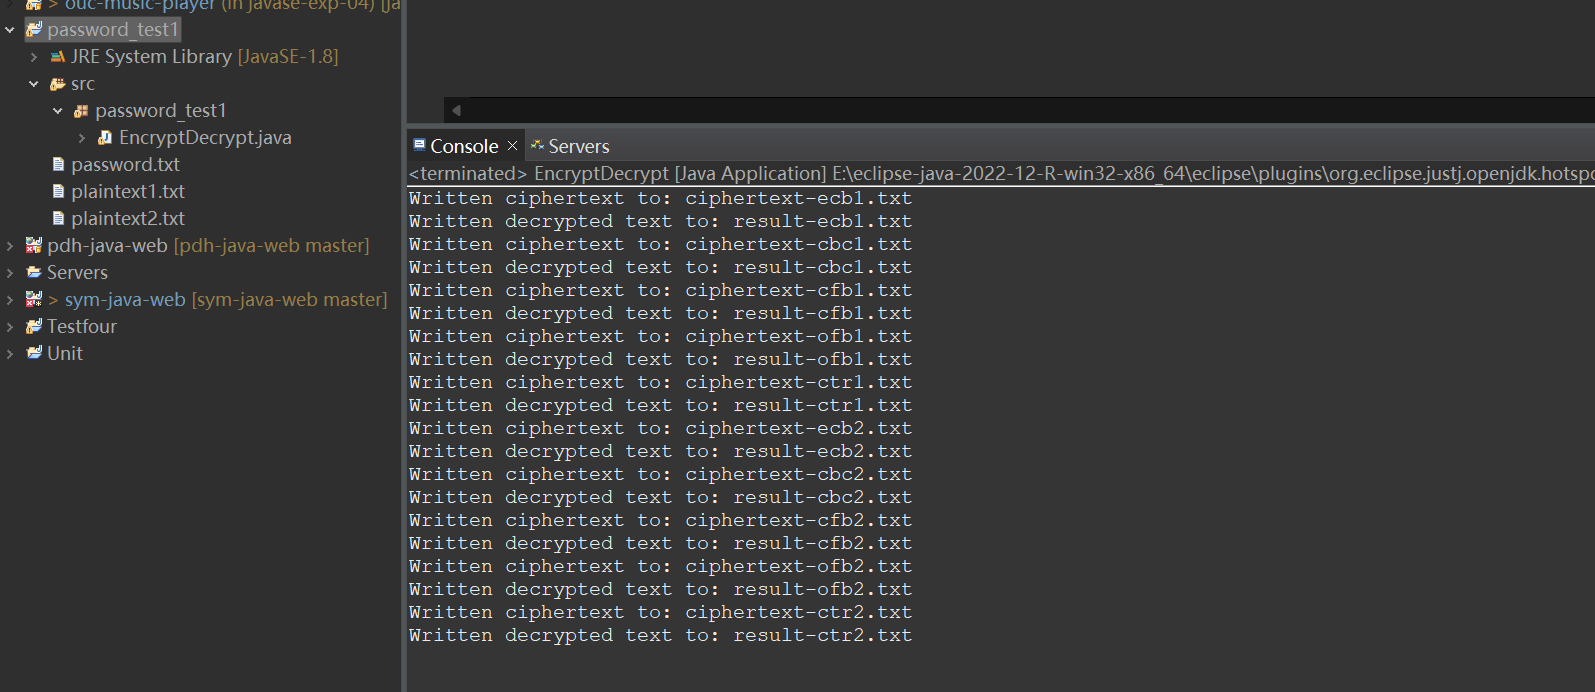Collapse the password_test1 project node
Image resolution: width=1595 pixels, height=692 pixels.
(10, 30)
